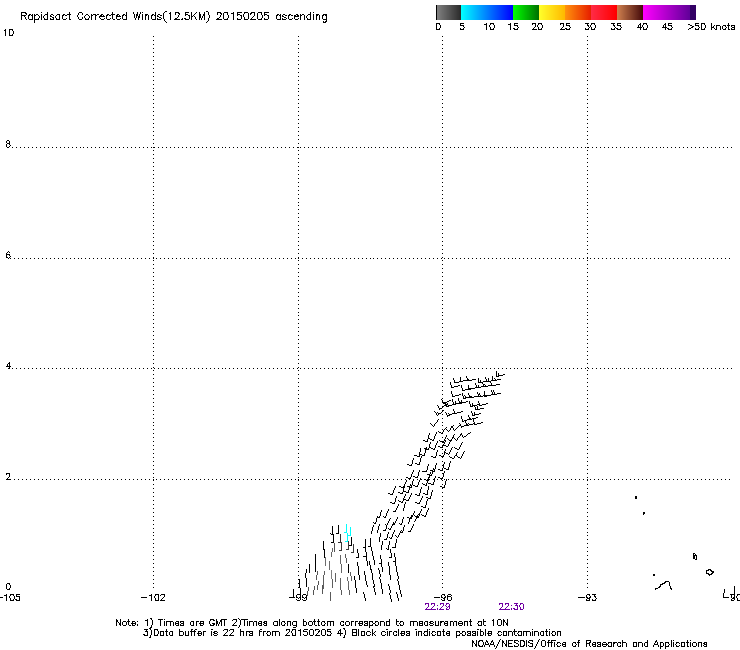Select the cyan-blue 5-15 knots color band
The image size is (740, 650).
487,12
